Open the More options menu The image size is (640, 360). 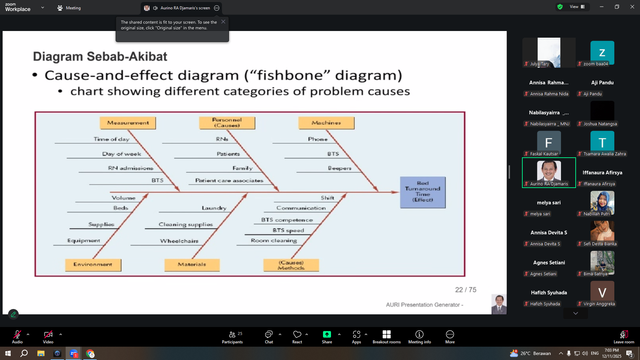[450, 337]
